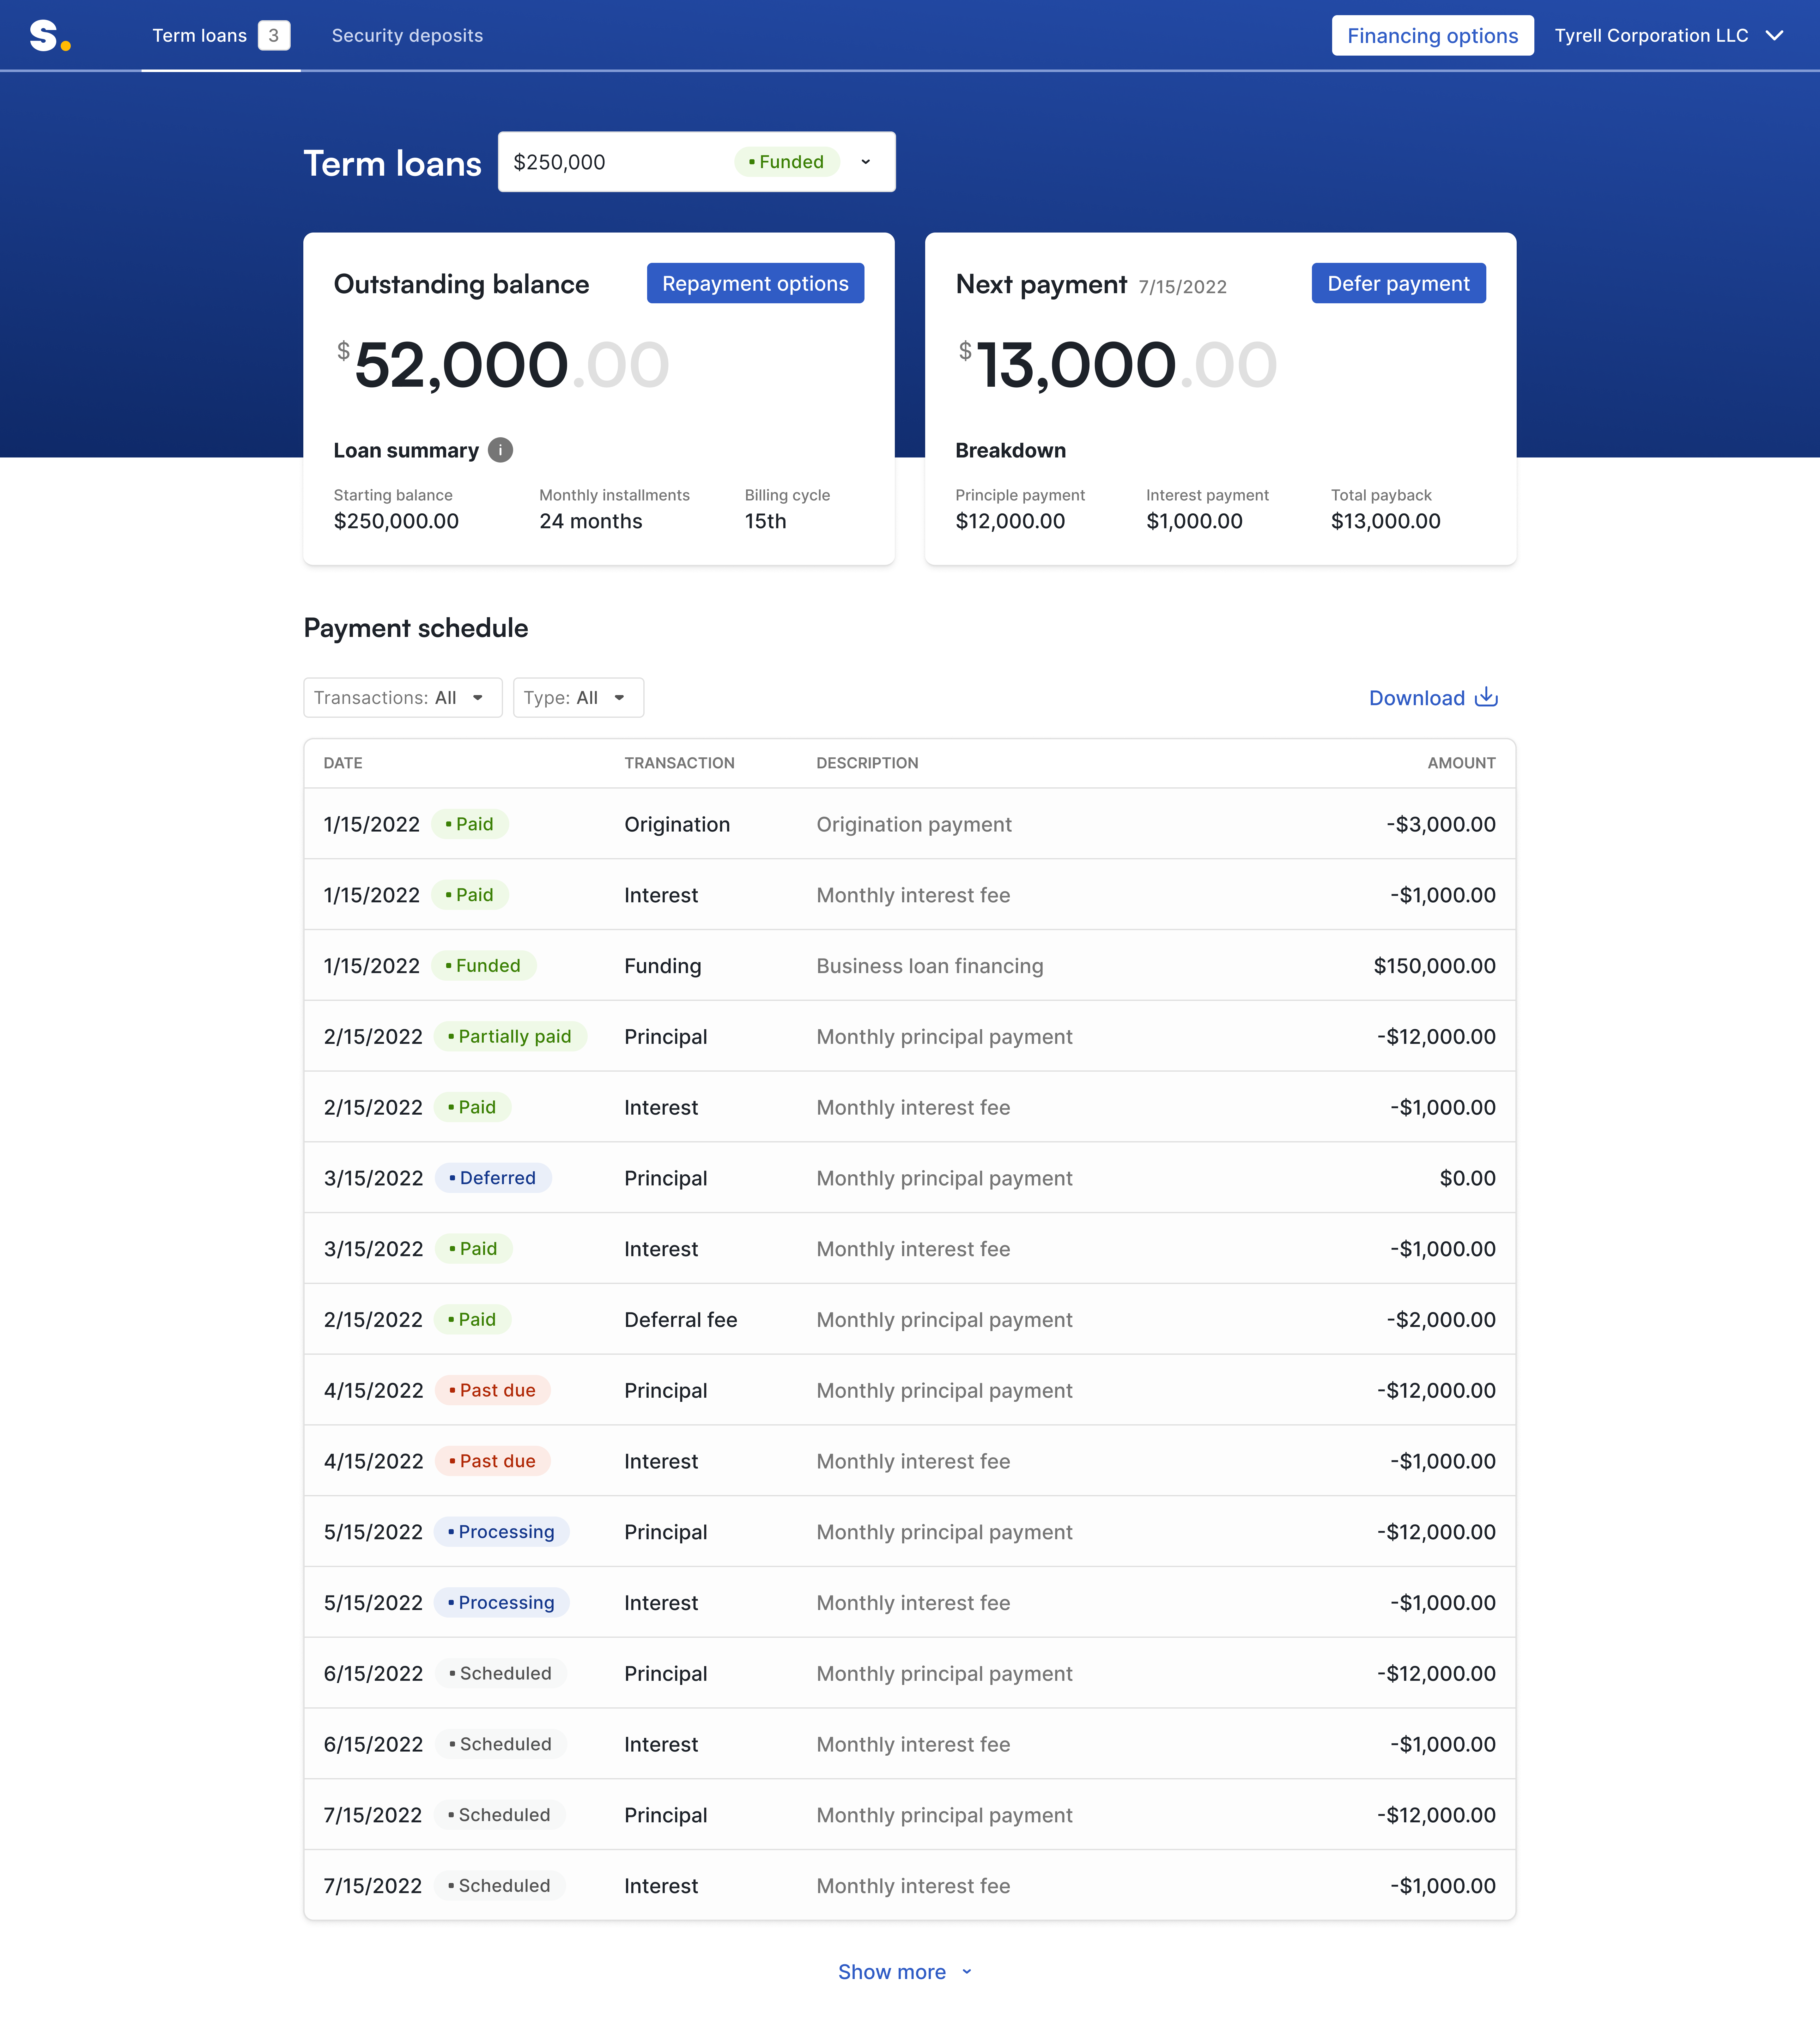
Task: Click the 3/15/2022 Principal date cell
Action: [373, 1178]
